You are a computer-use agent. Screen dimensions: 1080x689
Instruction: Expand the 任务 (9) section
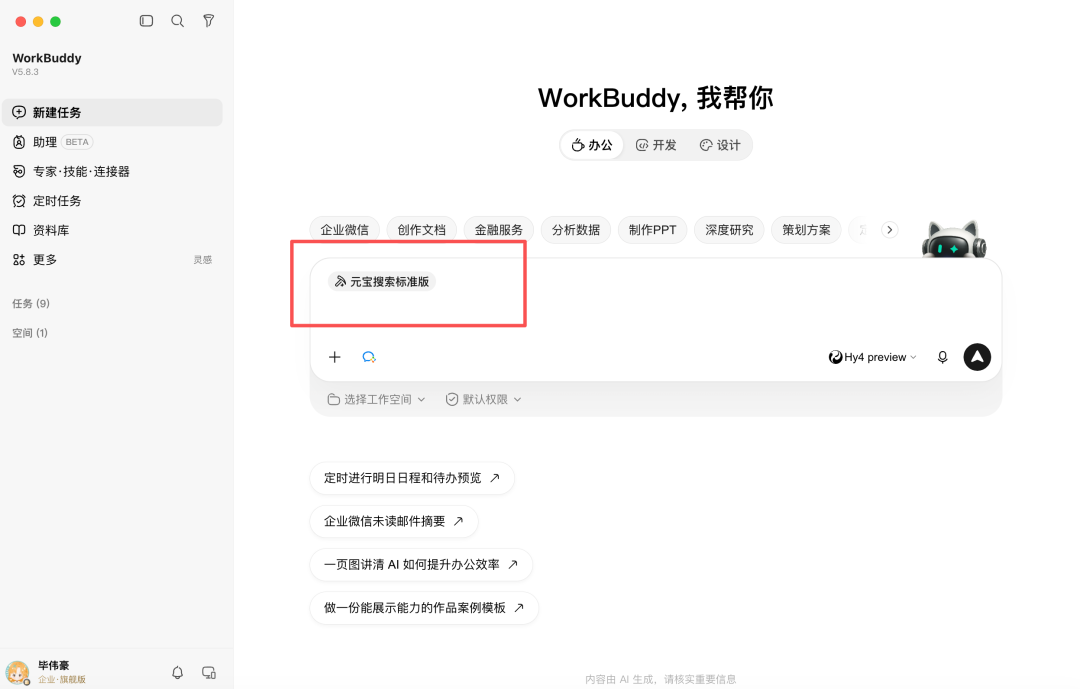coord(31,303)
